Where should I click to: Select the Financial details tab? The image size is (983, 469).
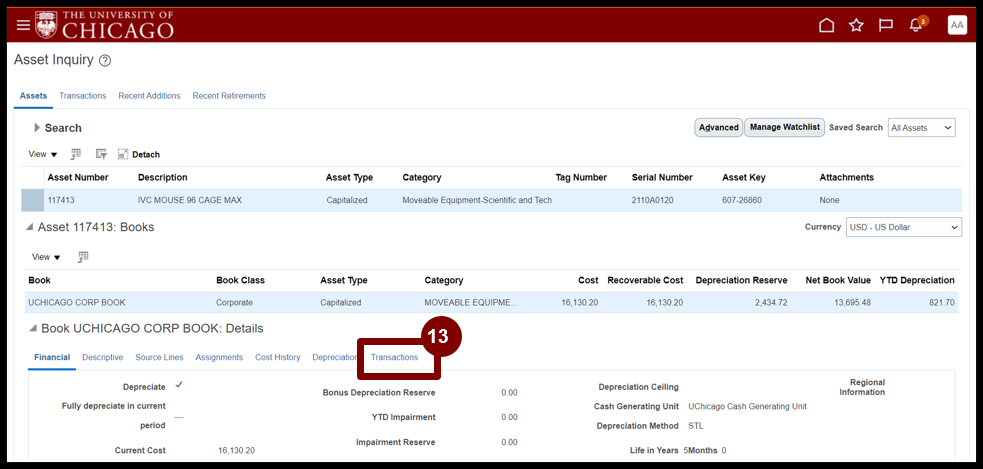pyautogui.click(x=52, y=357)
